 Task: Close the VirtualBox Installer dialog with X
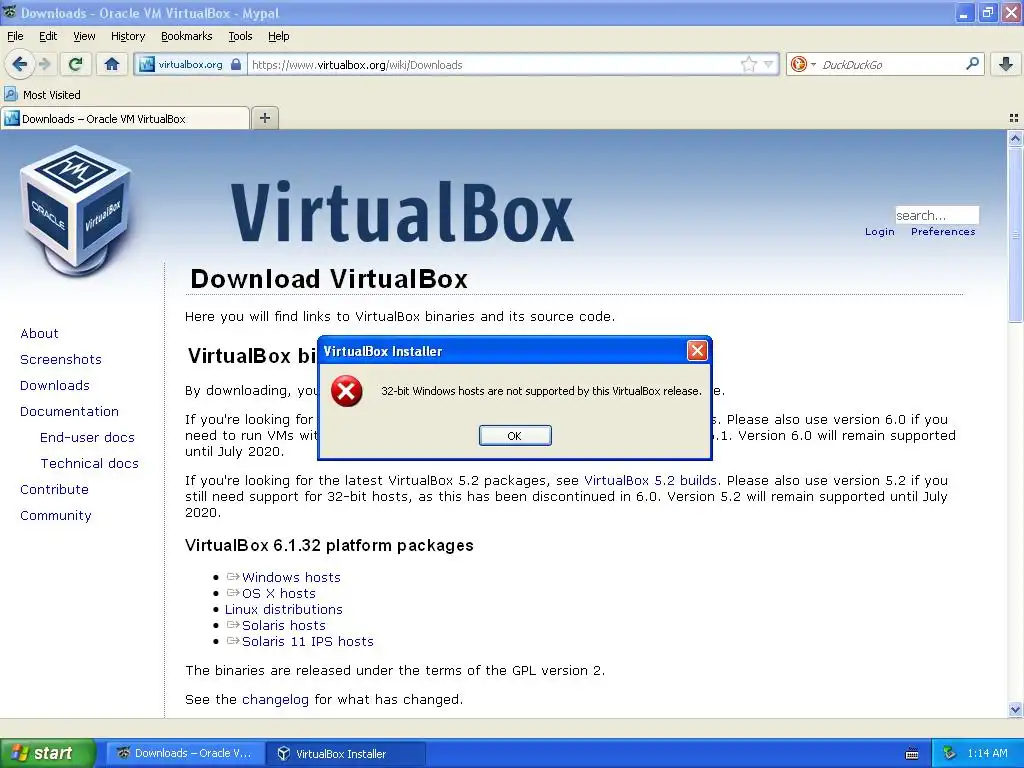tap(697, 351)
